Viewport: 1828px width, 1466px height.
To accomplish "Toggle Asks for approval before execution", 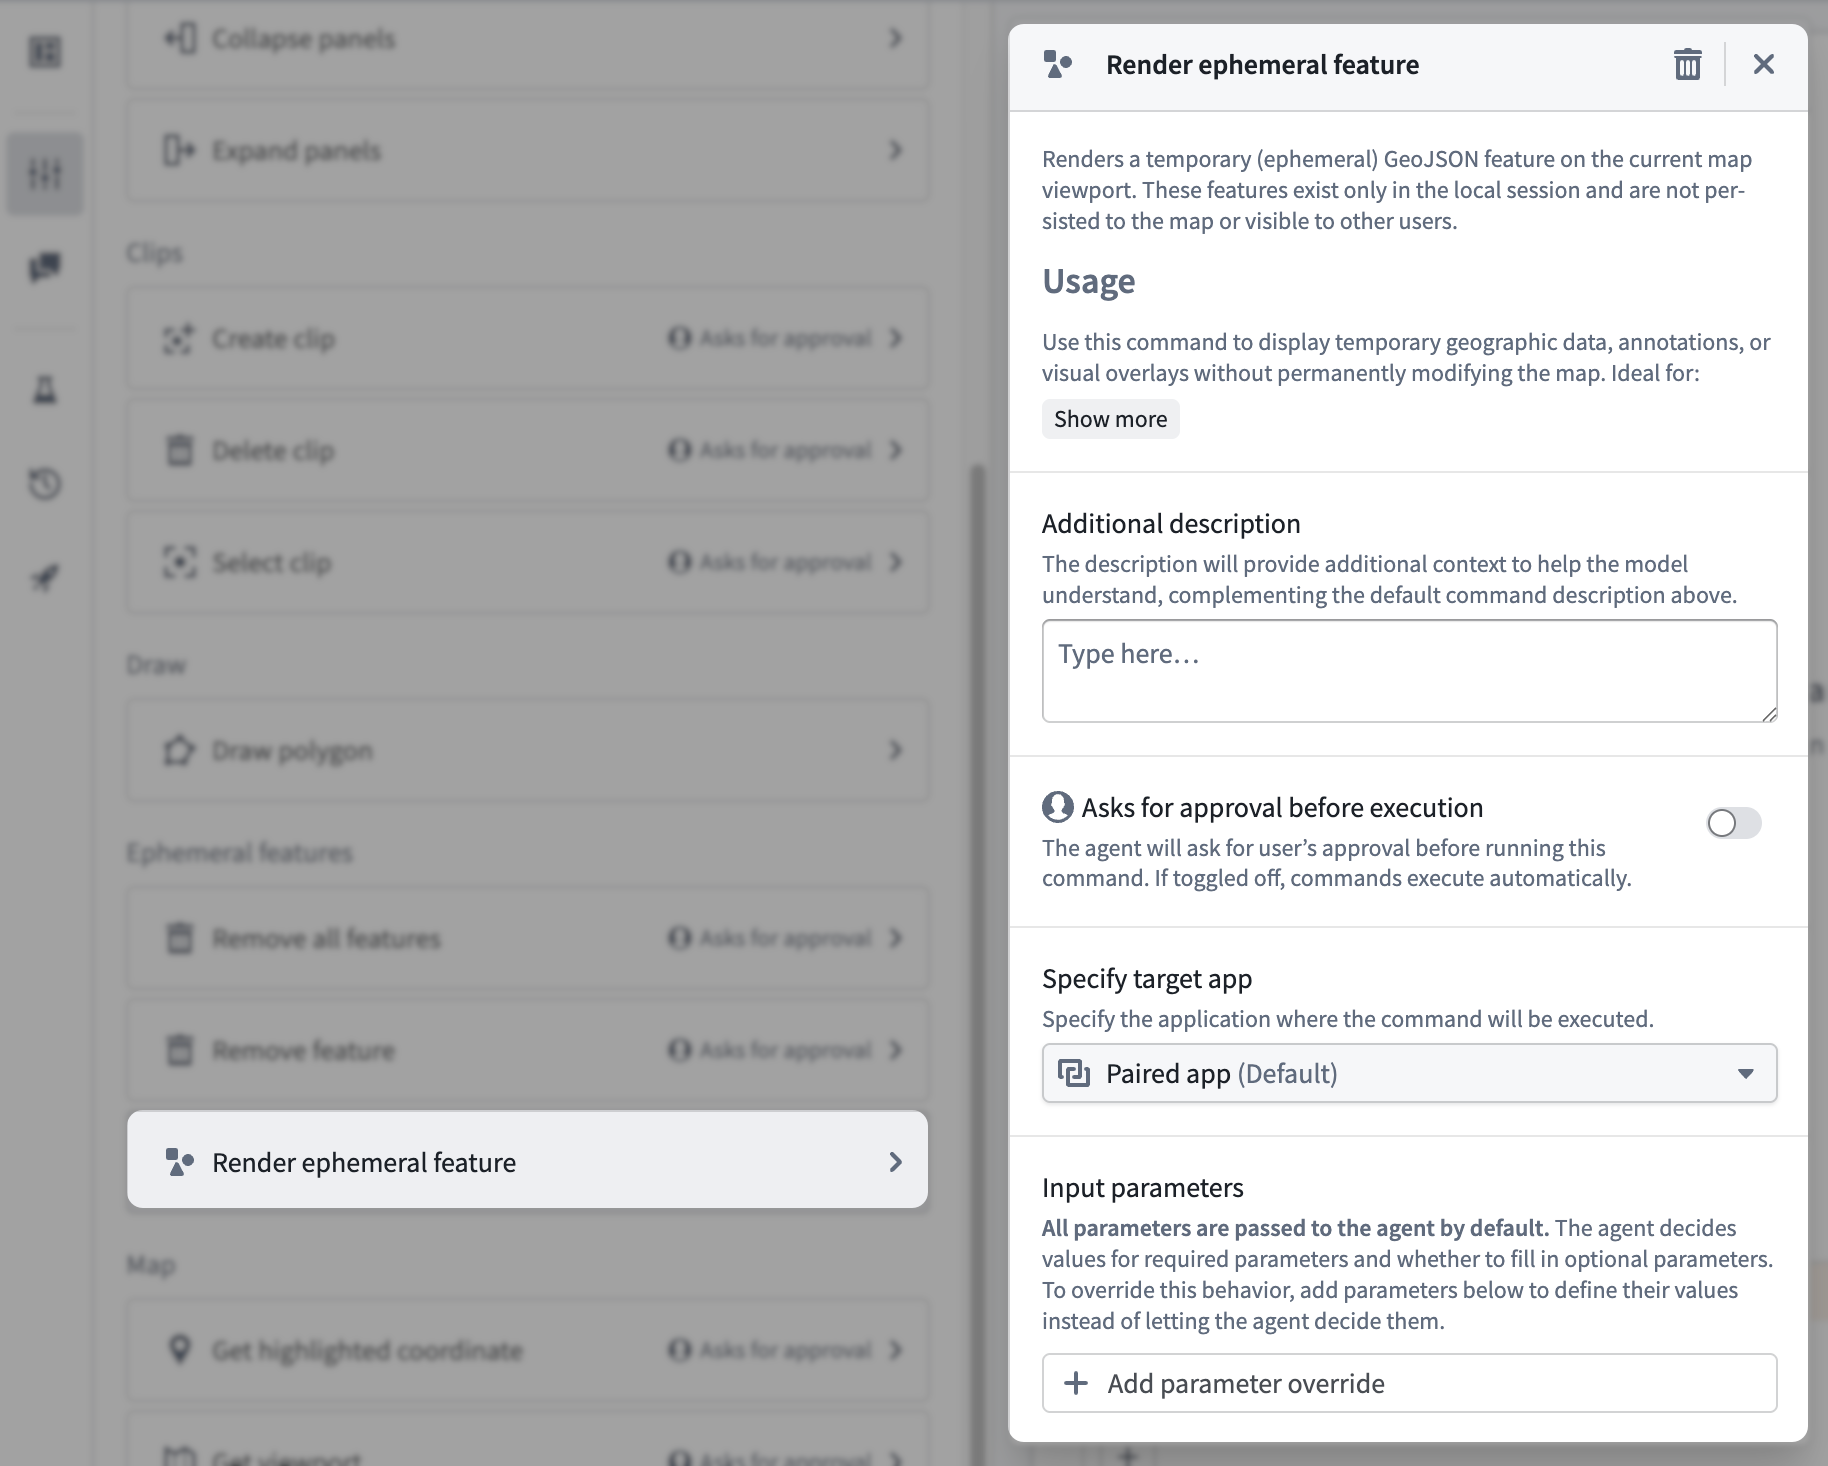I will [1733, 823].
